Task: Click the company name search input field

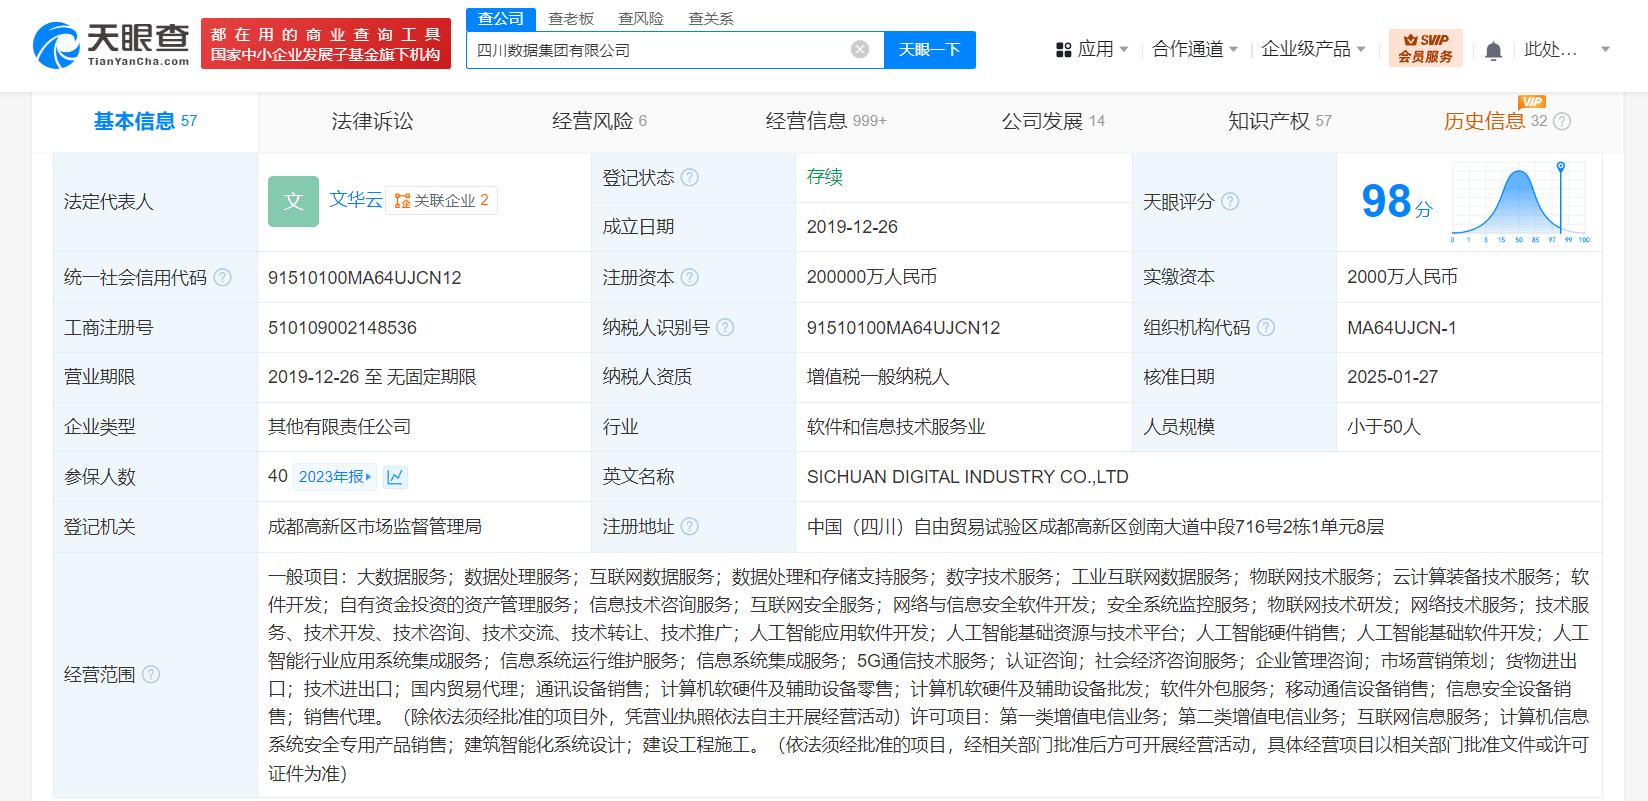Action: point(660,50)
